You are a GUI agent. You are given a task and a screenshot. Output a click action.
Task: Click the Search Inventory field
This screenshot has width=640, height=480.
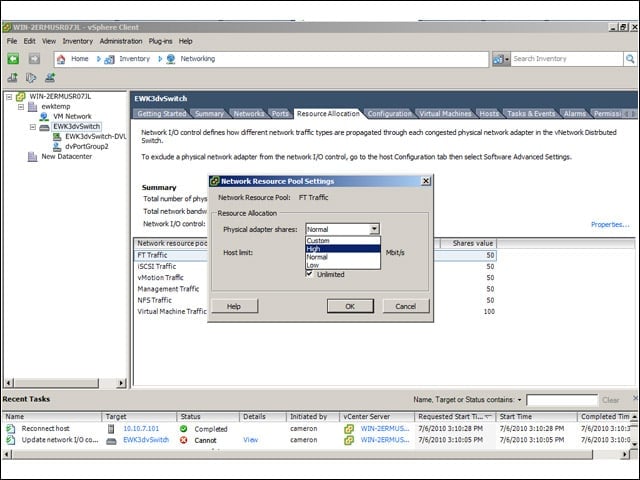567,59
